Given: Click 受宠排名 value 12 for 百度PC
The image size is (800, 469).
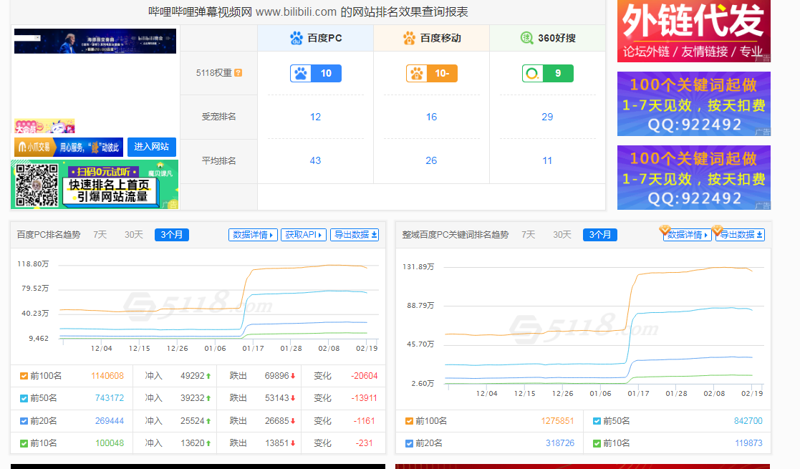Looking at the screenshot, I should (315, 117).
